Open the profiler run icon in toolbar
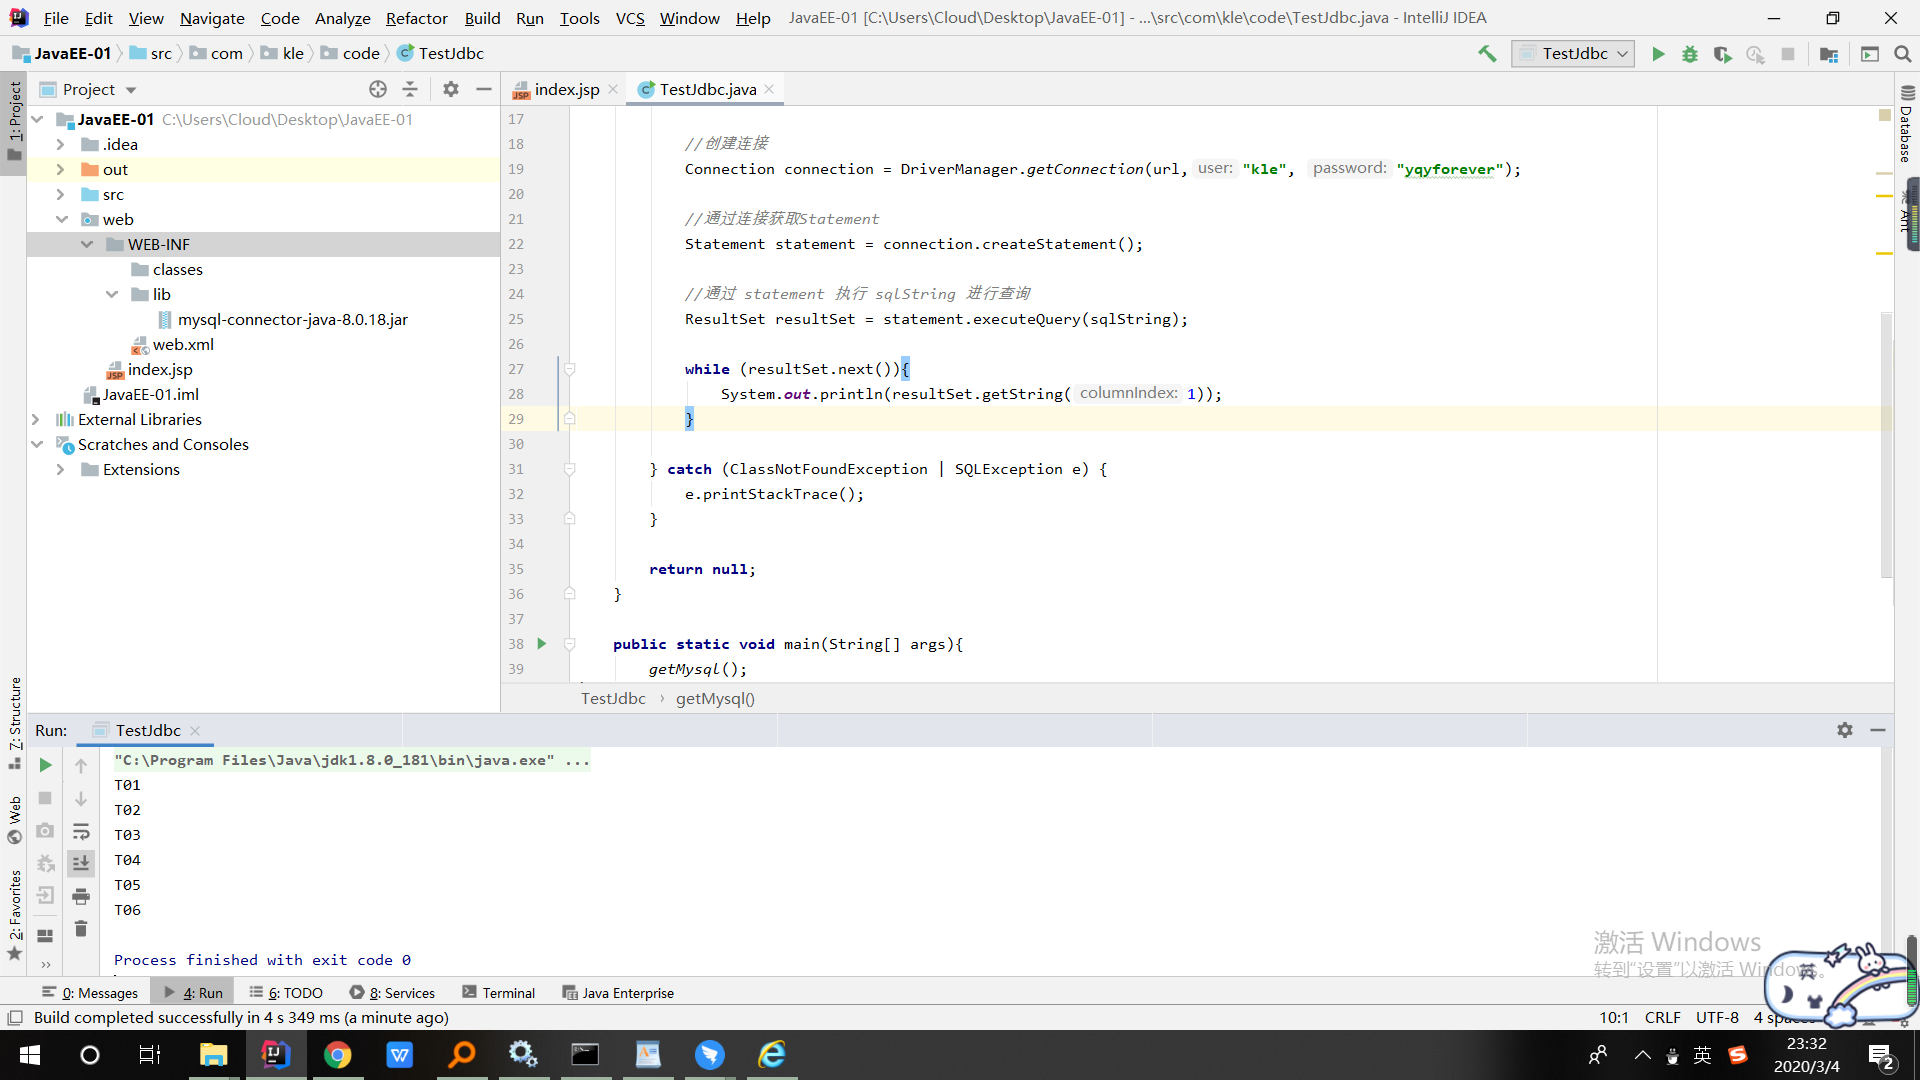This screenshot has width=1920, height=1080. [x=1755, y=54]
